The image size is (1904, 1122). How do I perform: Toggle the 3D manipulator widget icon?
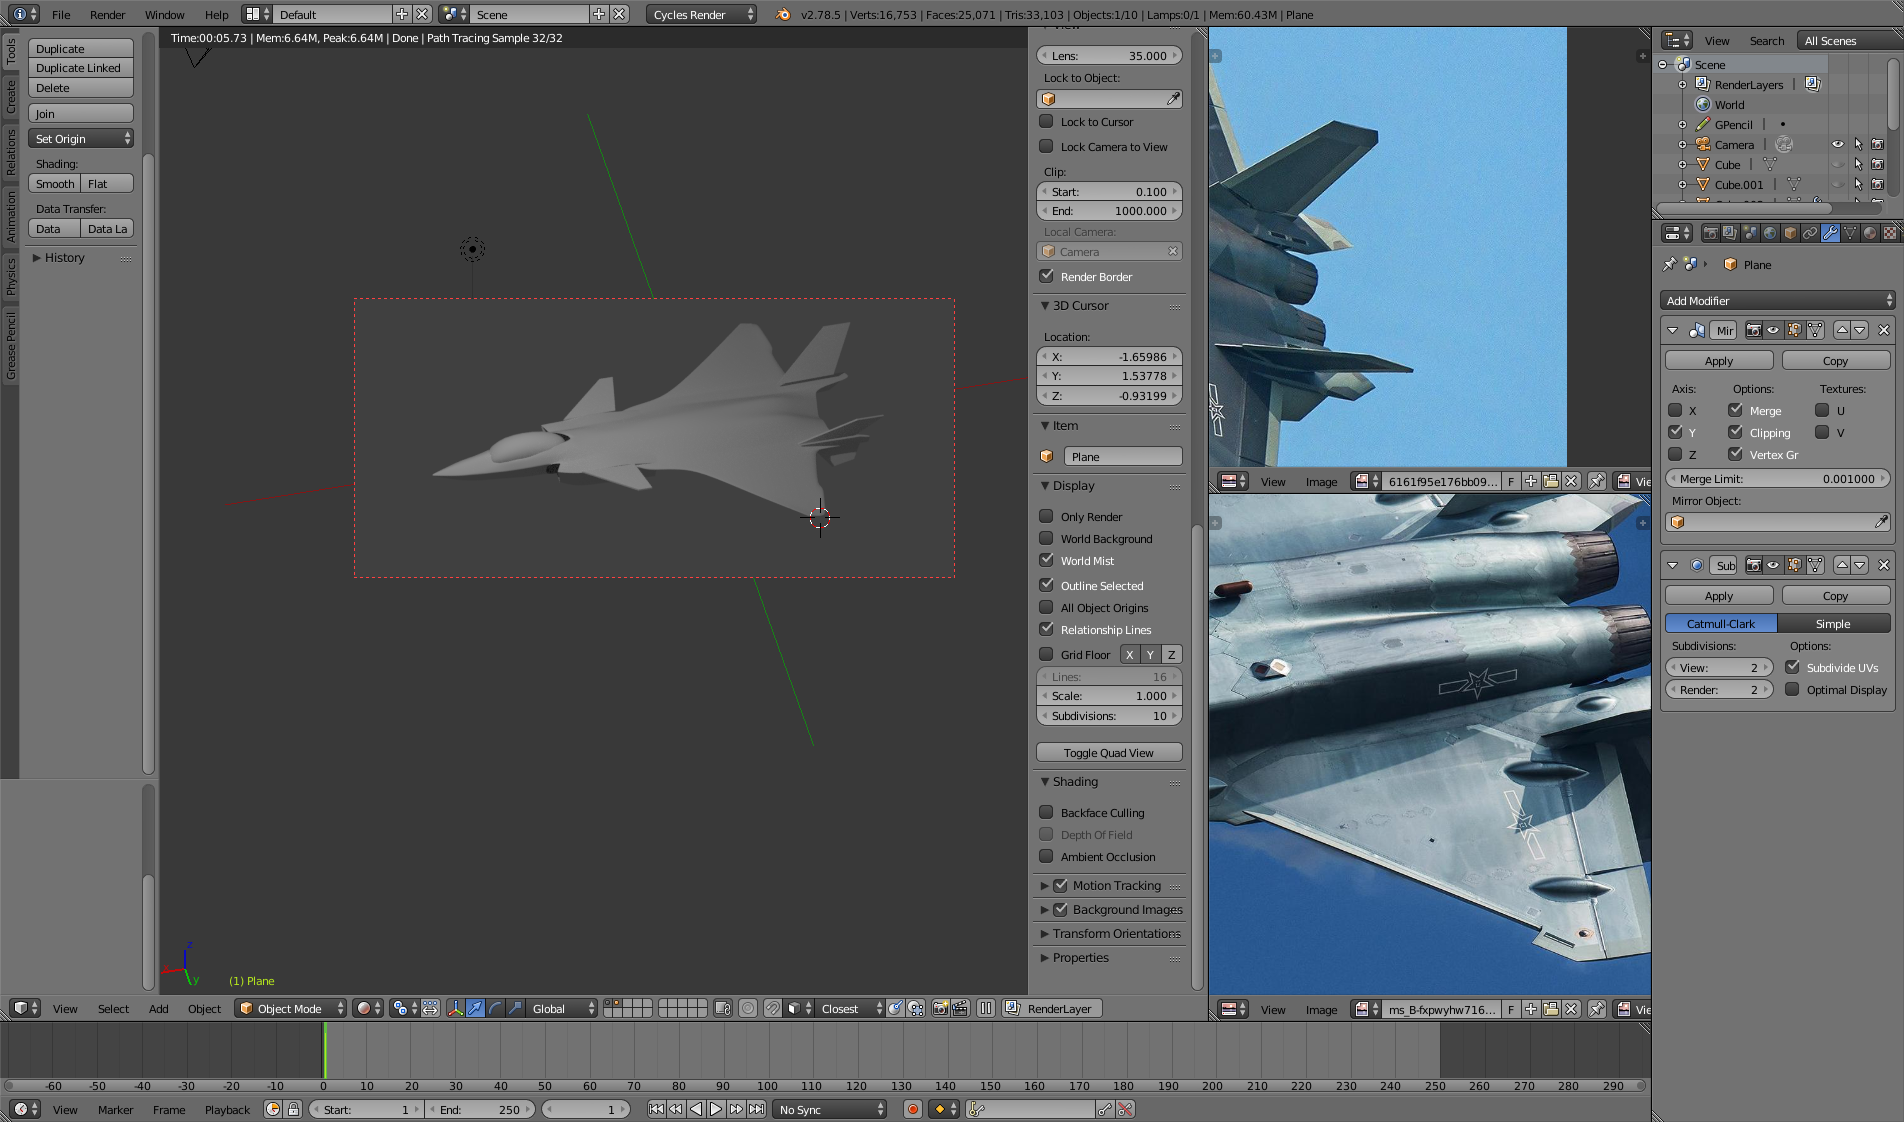[x=455, y=1008]
